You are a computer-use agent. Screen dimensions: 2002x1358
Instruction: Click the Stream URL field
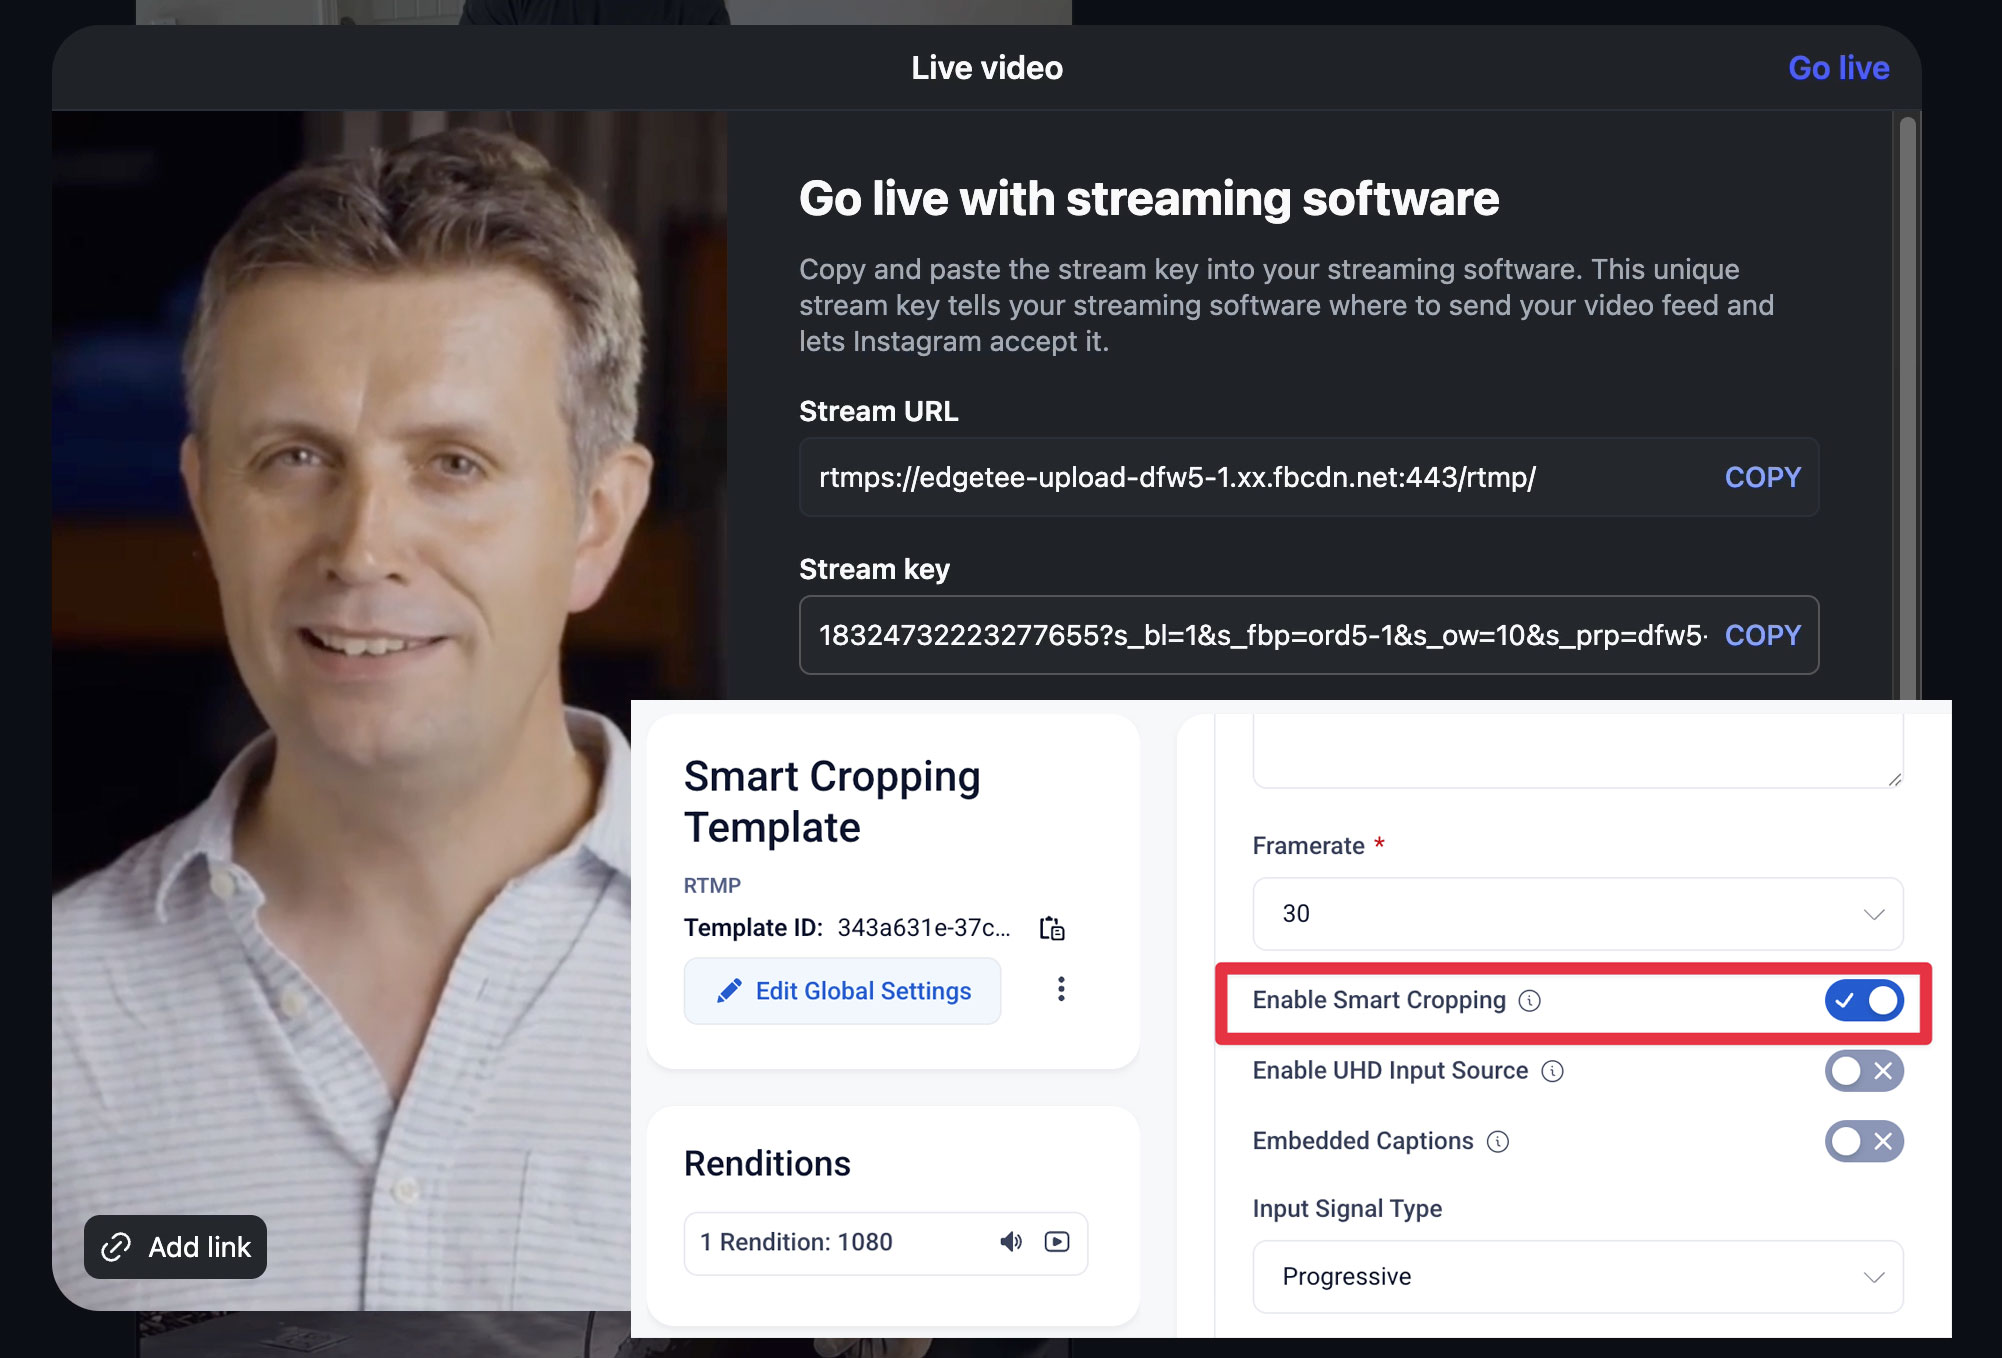coord(1309,477)
